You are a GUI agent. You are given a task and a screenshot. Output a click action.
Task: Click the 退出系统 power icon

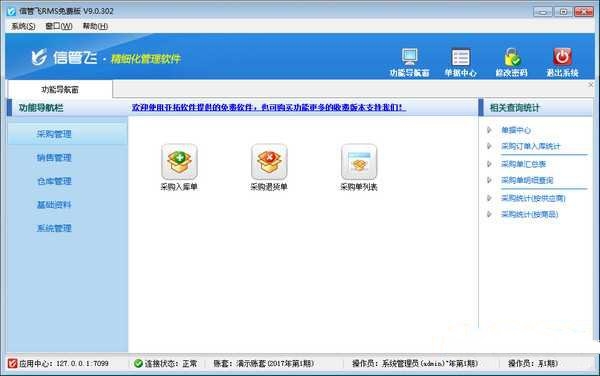pyautogui.click(x=562, y=57)
